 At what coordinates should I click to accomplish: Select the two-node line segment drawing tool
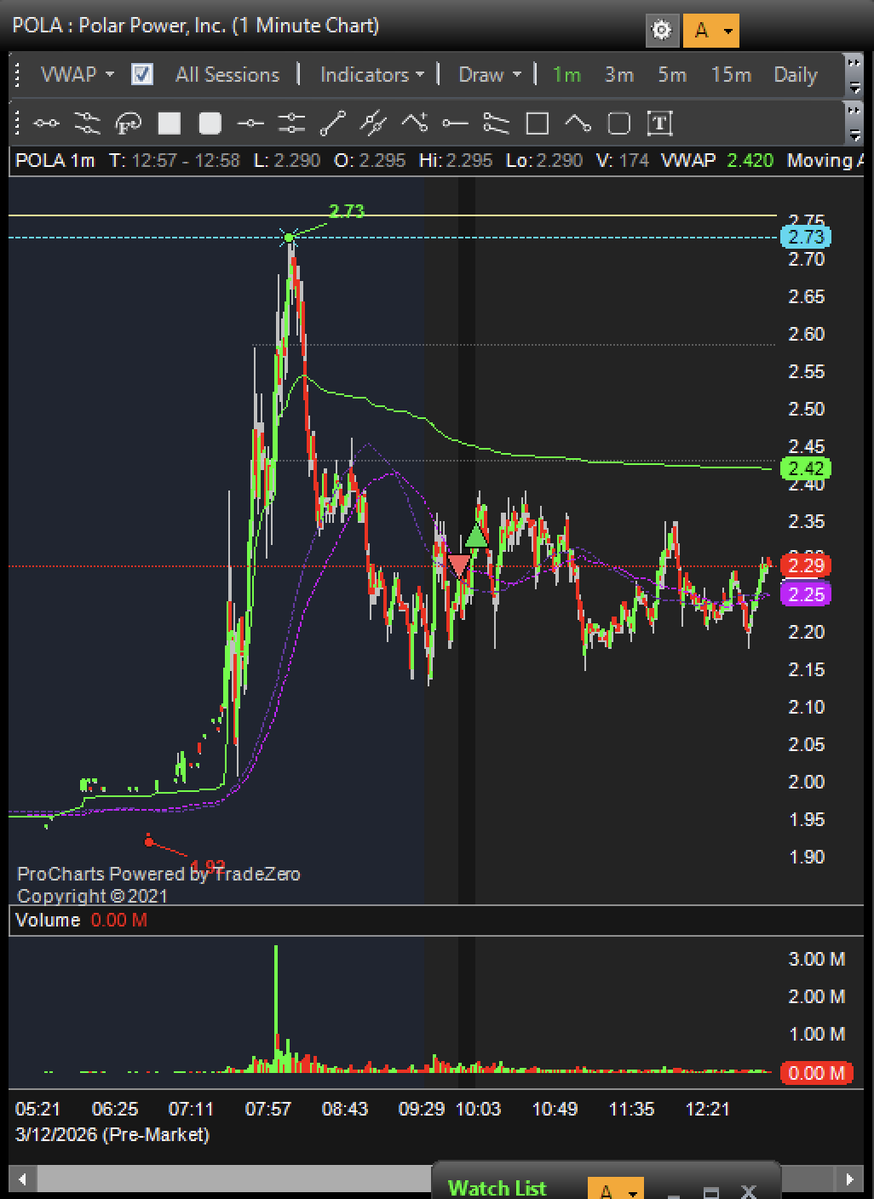pos(46,123)
